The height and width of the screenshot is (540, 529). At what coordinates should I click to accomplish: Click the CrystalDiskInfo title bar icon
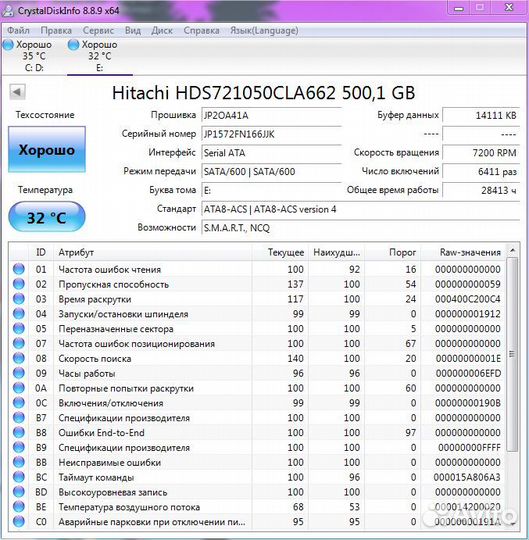pyautogui.click(x=8, y=10)
